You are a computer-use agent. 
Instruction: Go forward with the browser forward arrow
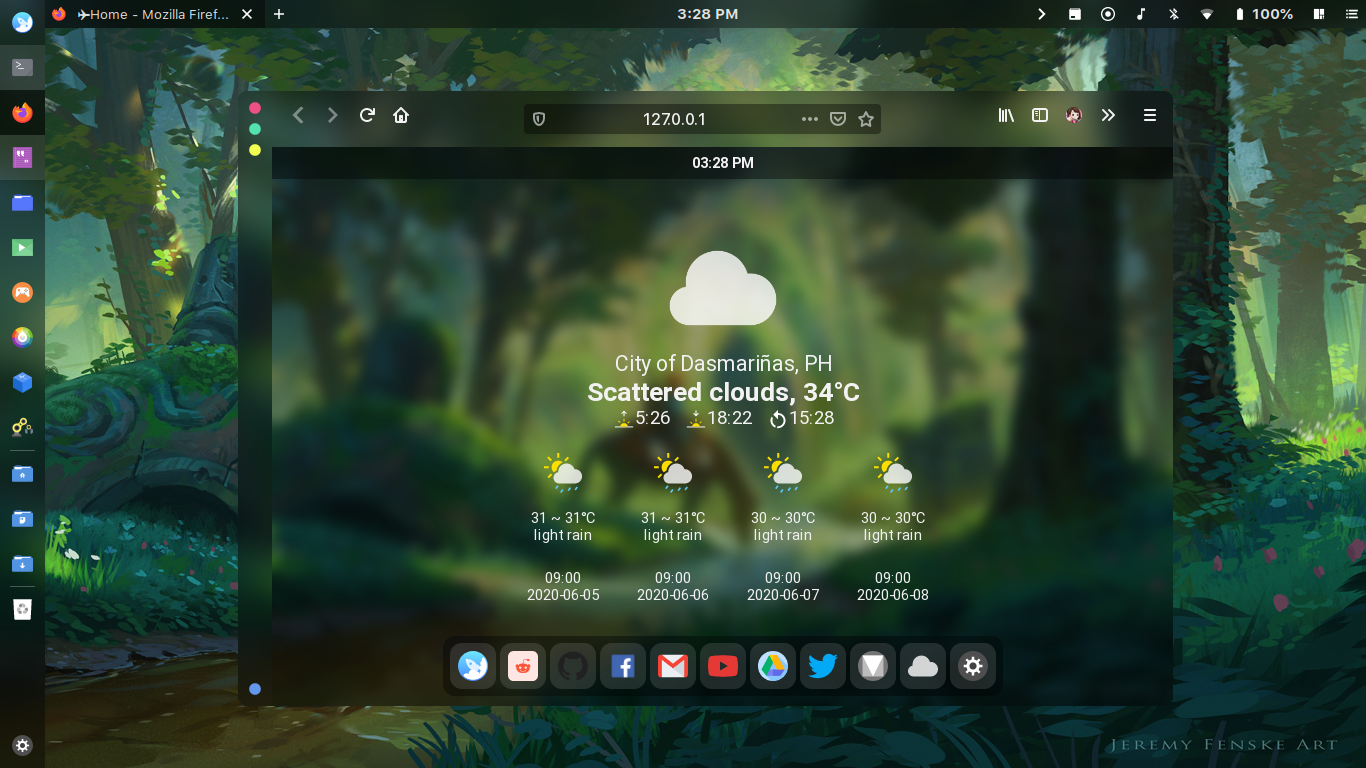pyautogui.click(x=333, y=116)
